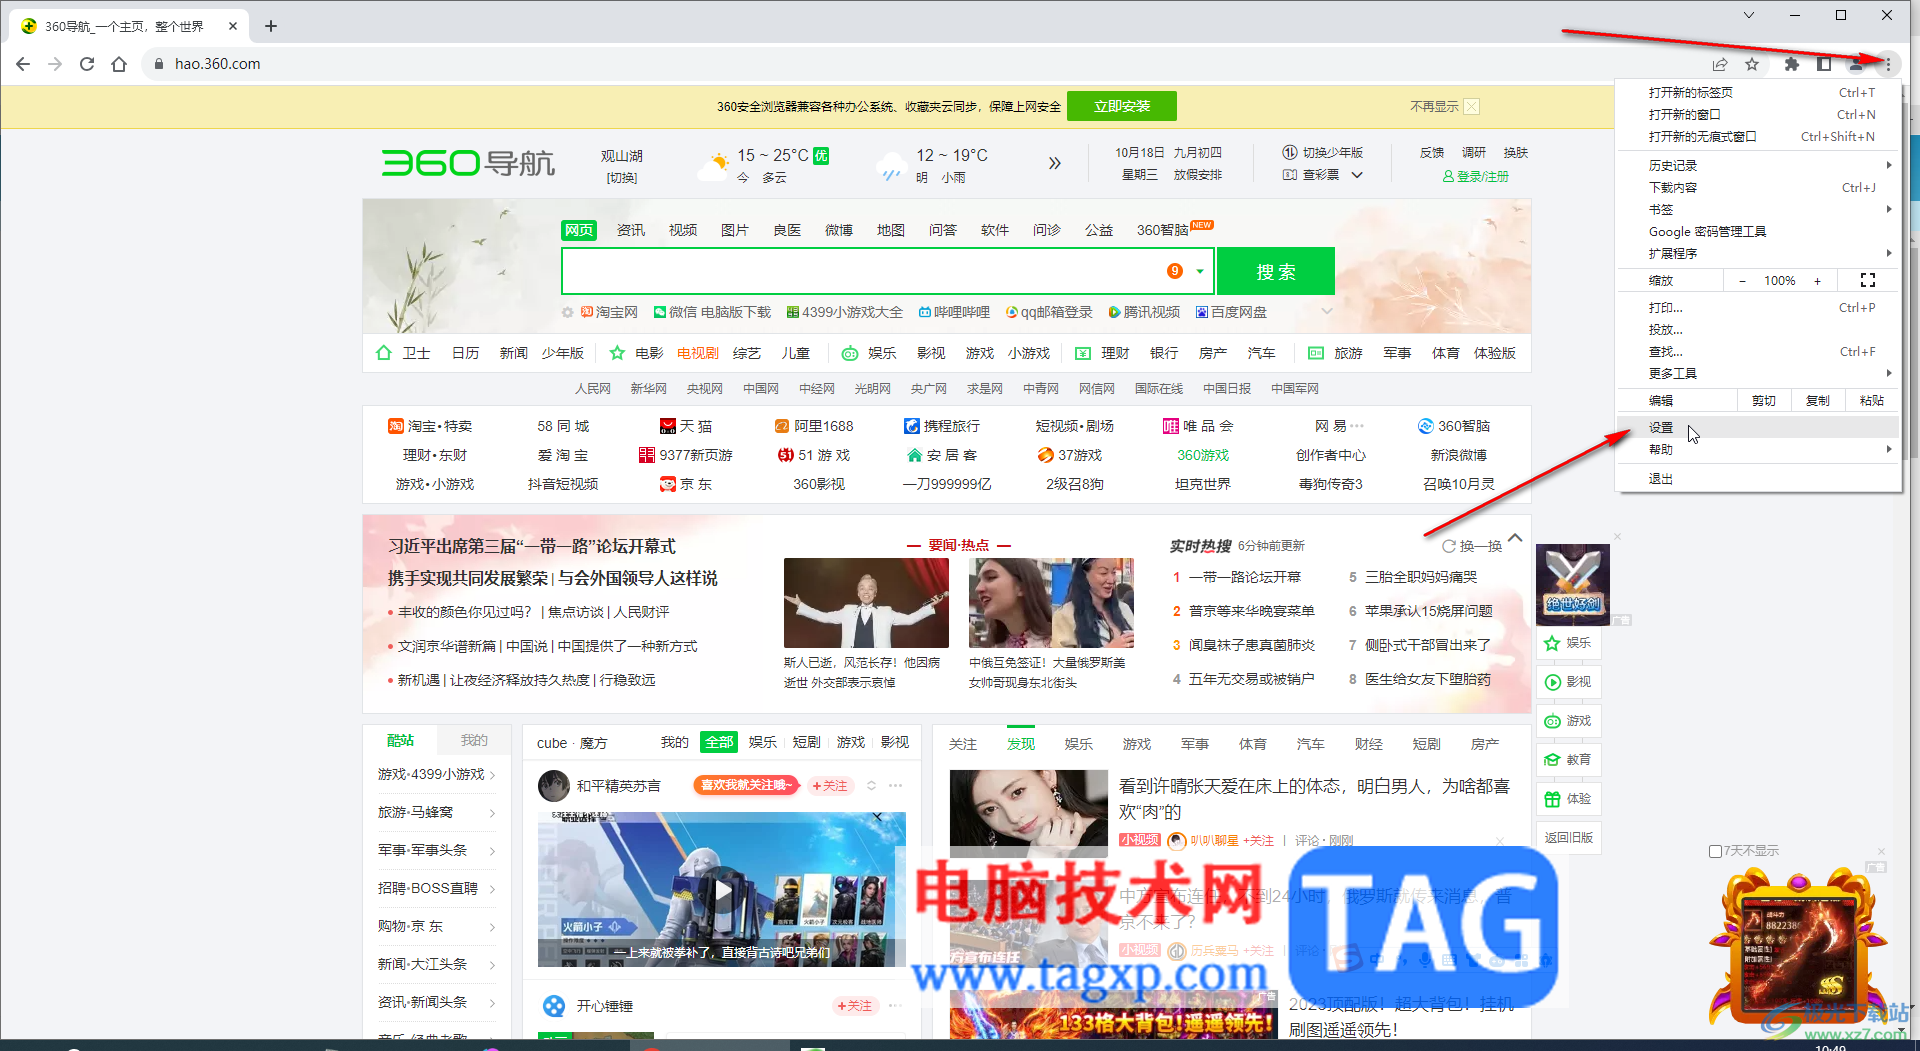Image resolution: width=1920 pixels, height=1051 pixels.
Task: Play the 和平精英 video
Action: (x=722, y=890)
